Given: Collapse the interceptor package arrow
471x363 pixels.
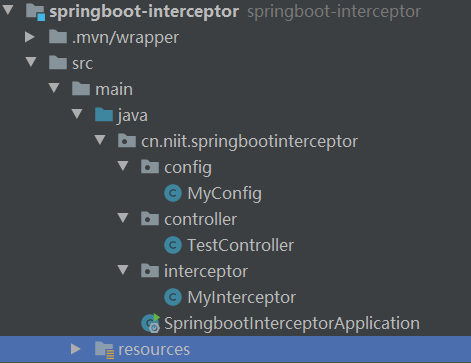Looking at the screenshot, I should pos(123,270).
